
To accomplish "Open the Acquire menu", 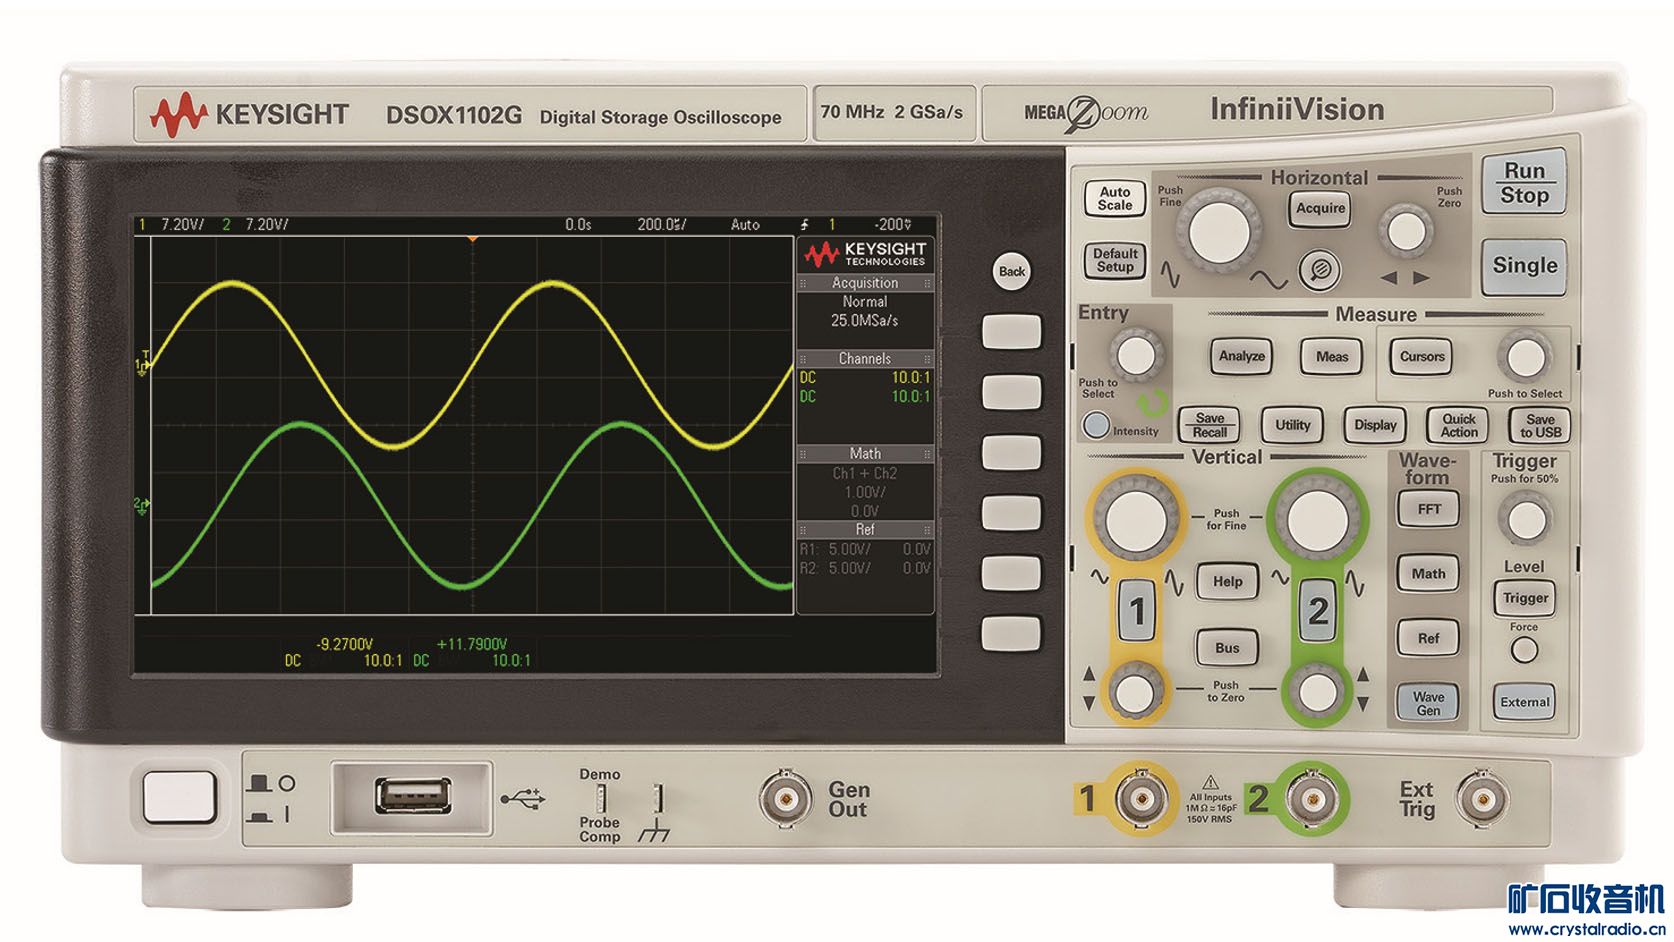I will click(x=1320, y=209).
